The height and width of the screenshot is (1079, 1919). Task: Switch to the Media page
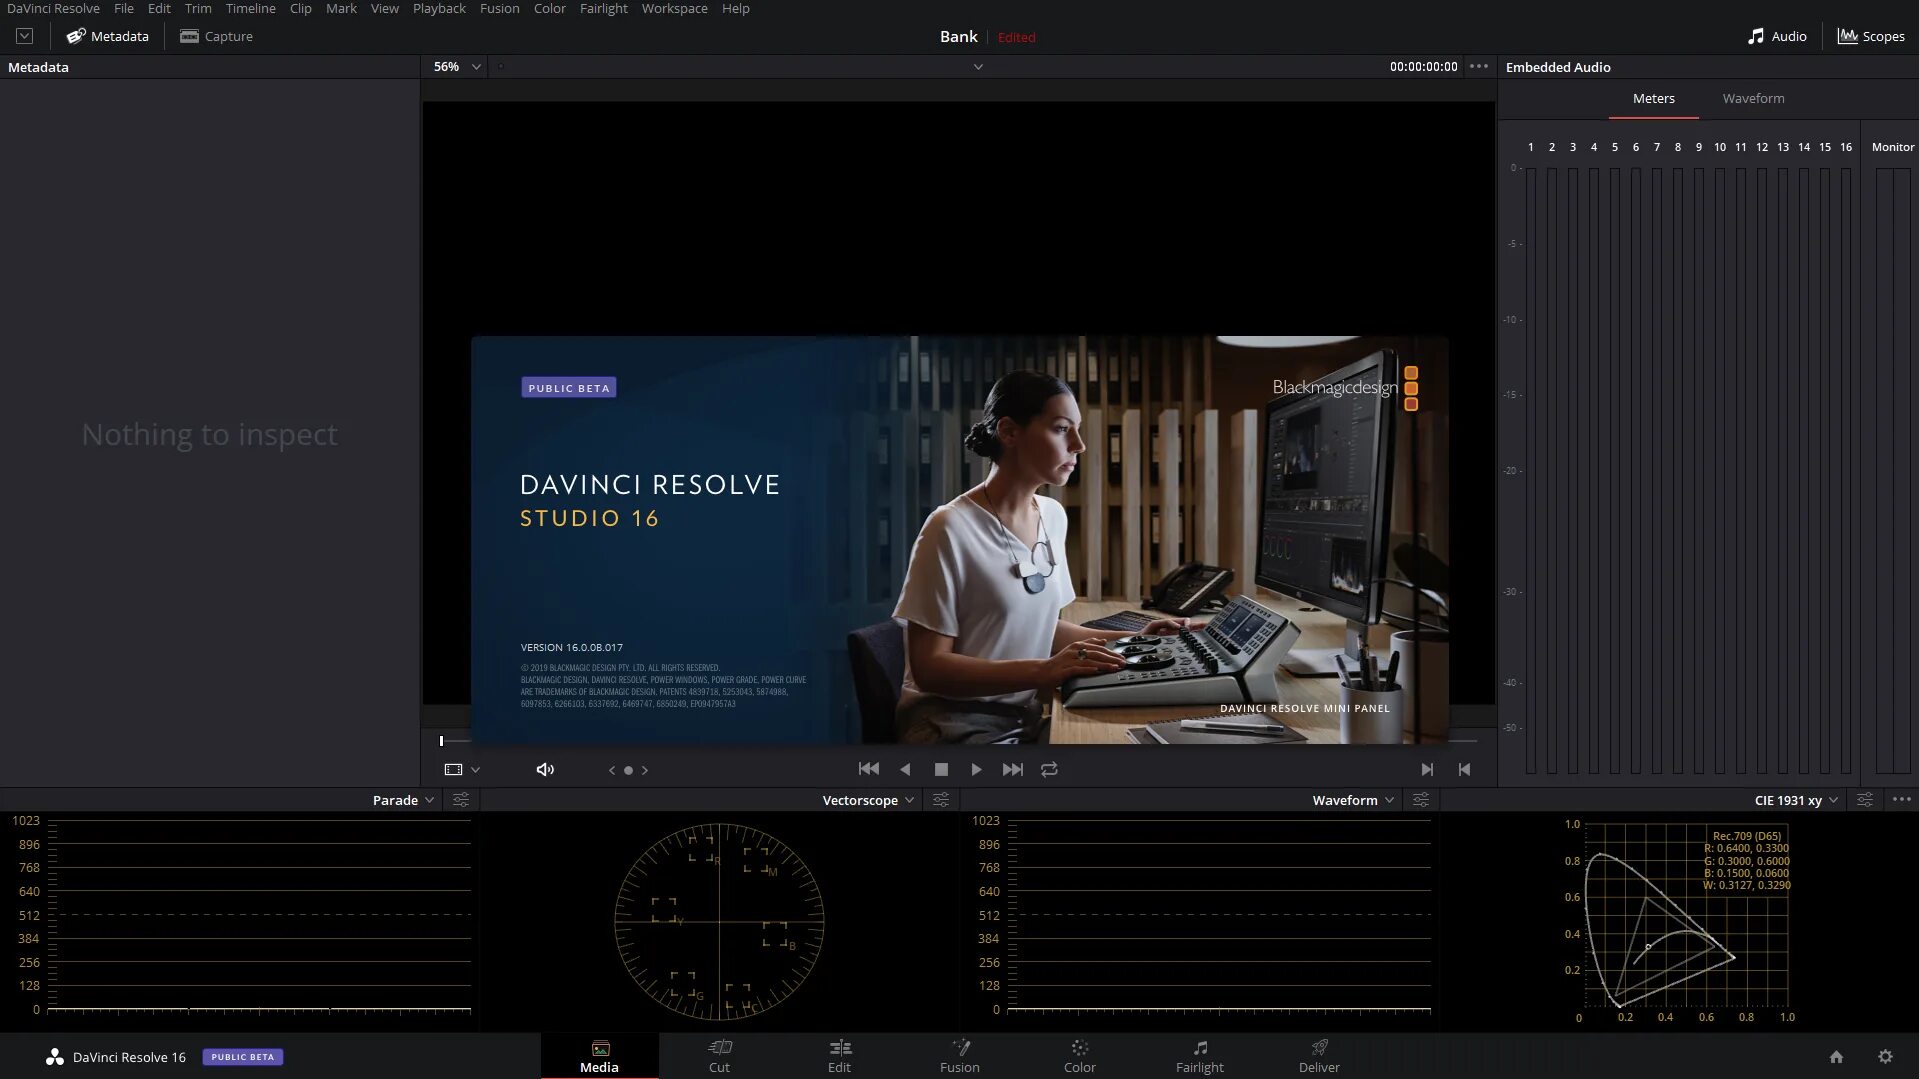tap(599, 1056)
